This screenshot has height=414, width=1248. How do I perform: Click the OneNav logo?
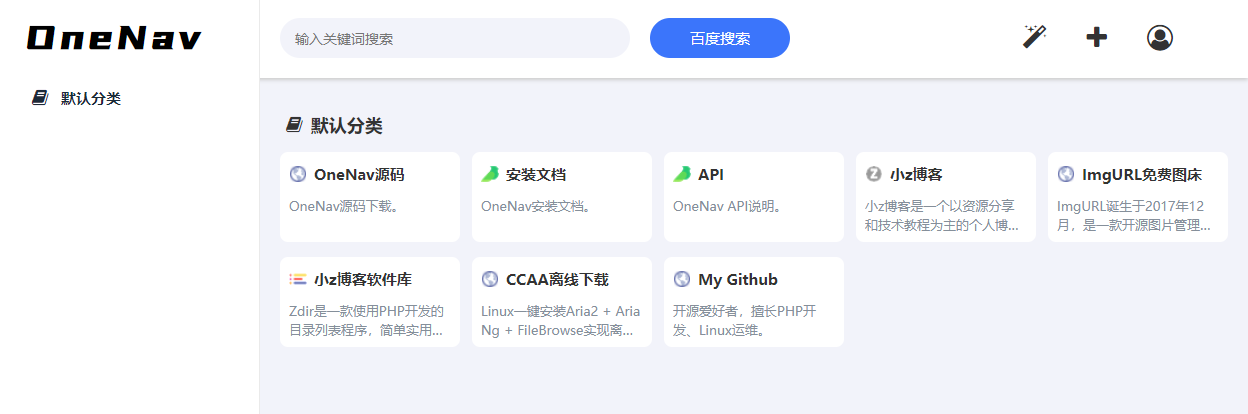114,39
